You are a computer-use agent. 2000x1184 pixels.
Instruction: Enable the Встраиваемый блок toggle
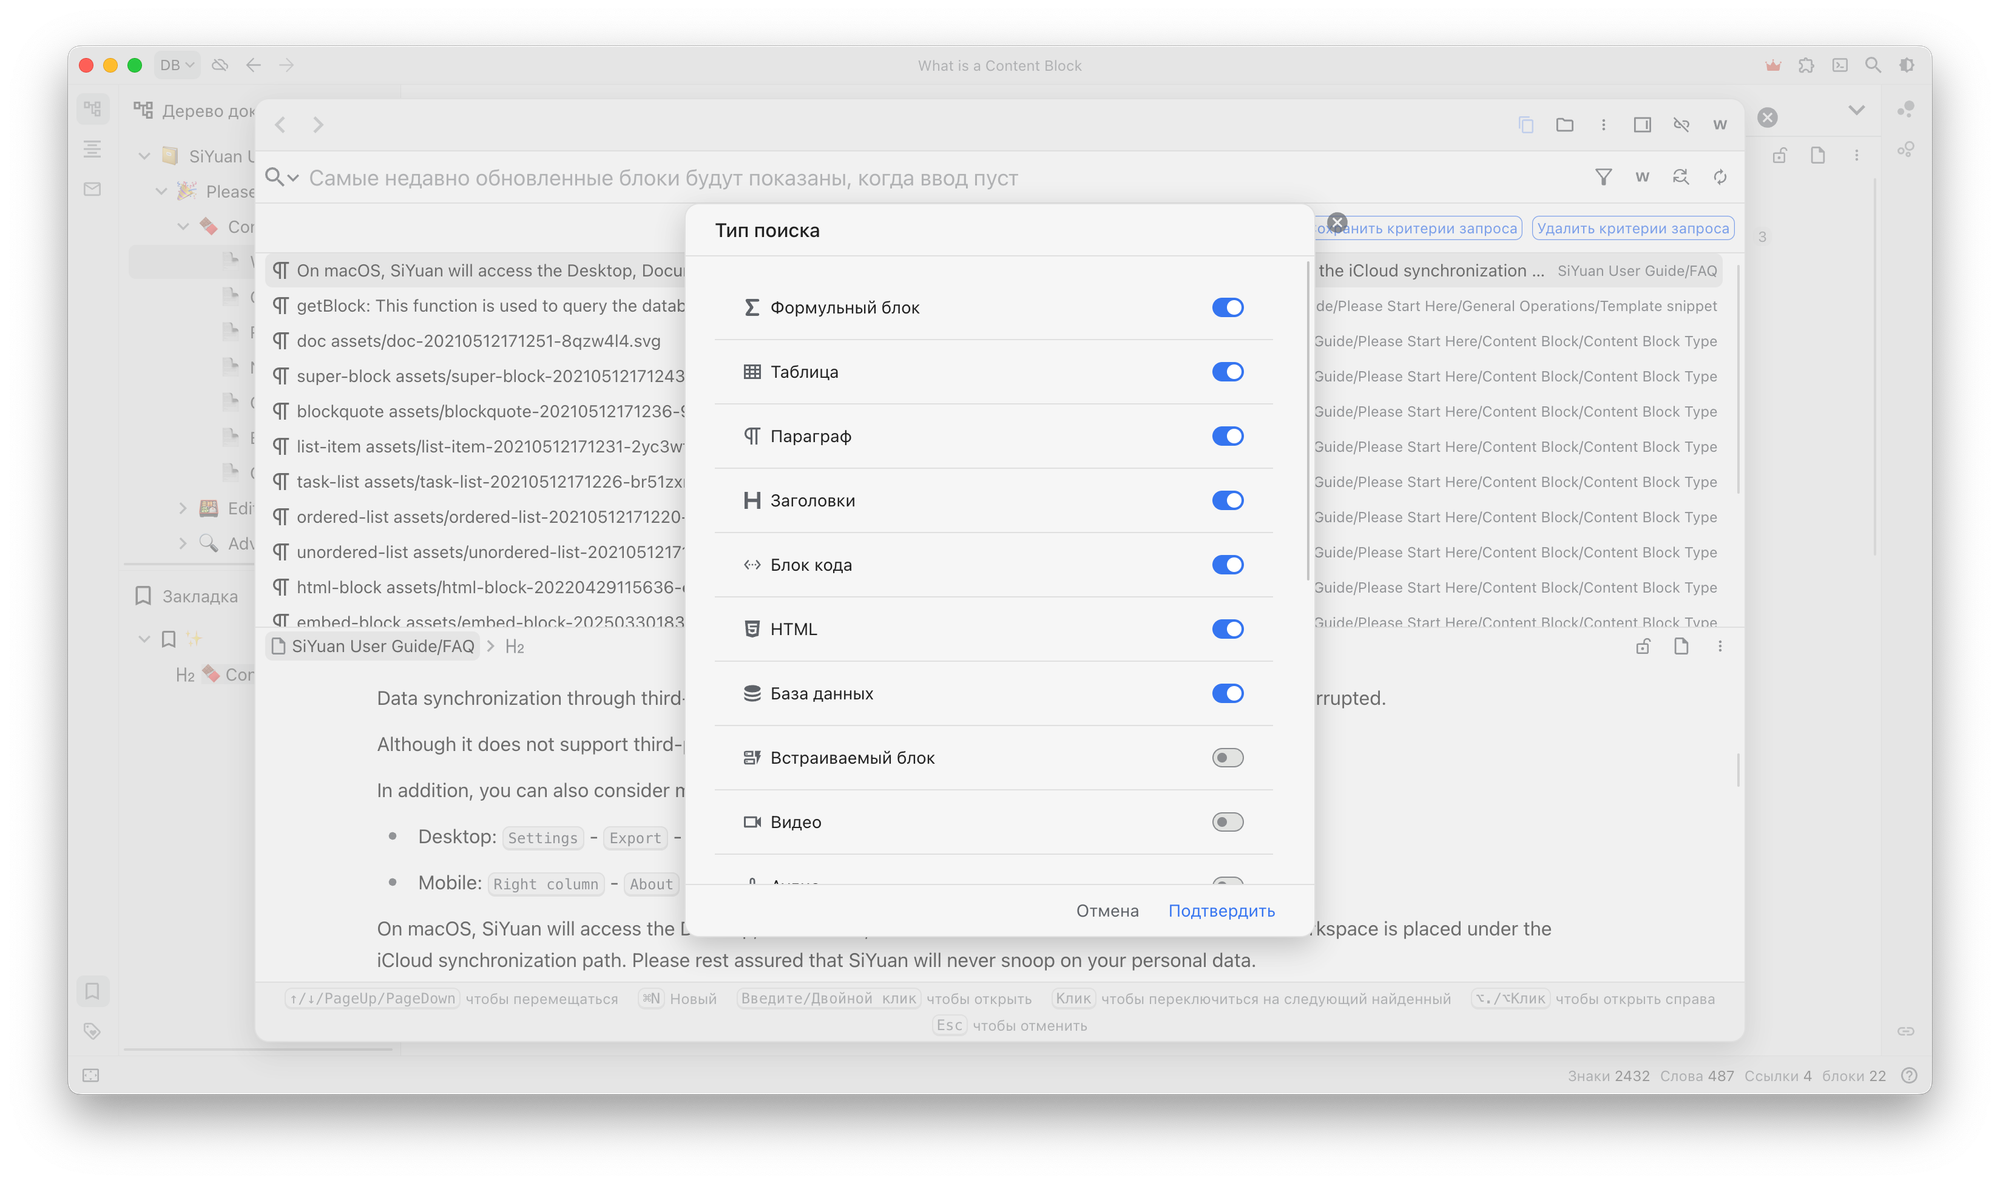1227,758
